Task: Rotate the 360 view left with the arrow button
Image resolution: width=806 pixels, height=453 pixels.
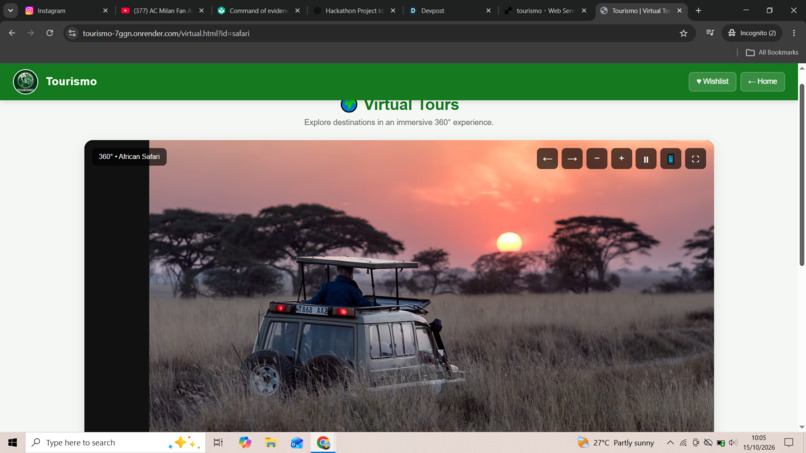Action: (547, 159)
